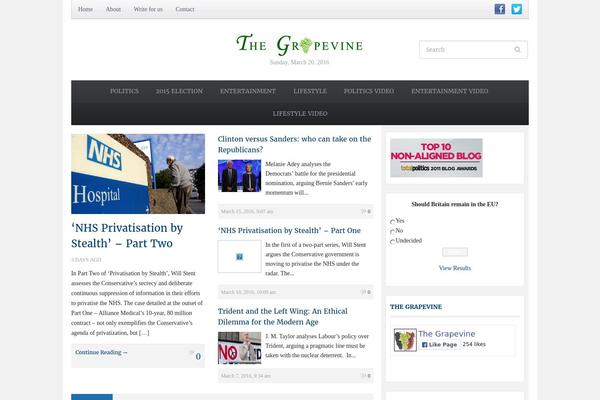Screen dimensions: 600x400
Task: Click comment count icon under NHS Part One
Action: (x=366, y=292)
